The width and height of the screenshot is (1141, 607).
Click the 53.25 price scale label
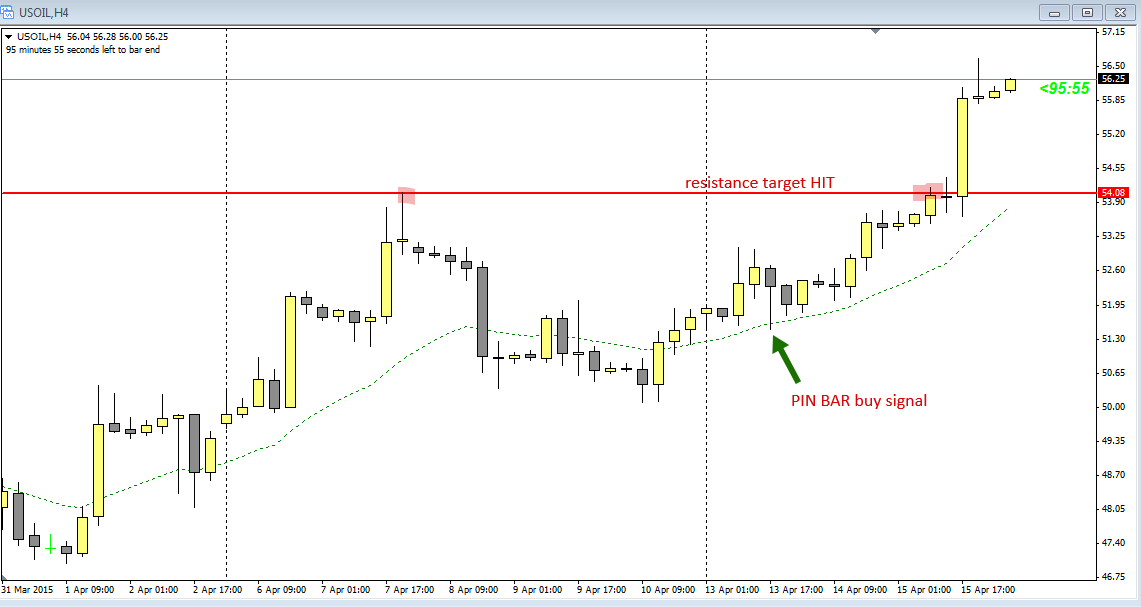[x=1113, y=236]
